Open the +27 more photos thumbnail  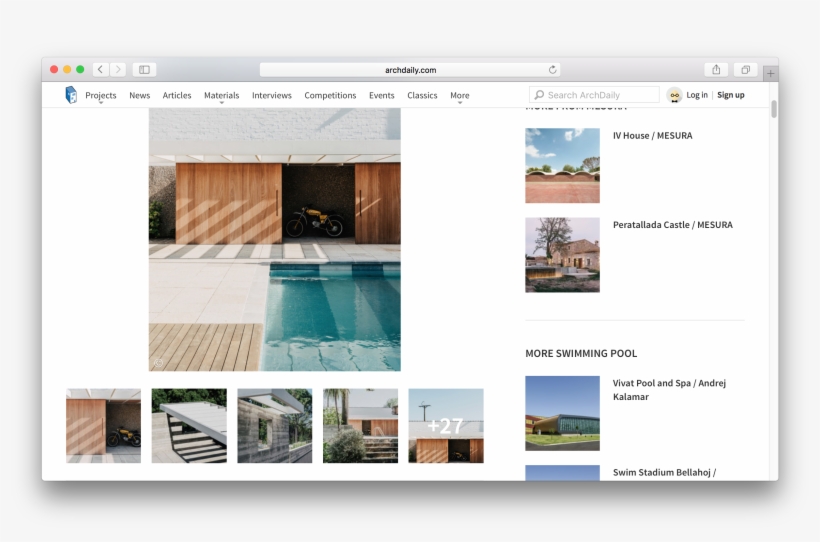pos(446,425)
